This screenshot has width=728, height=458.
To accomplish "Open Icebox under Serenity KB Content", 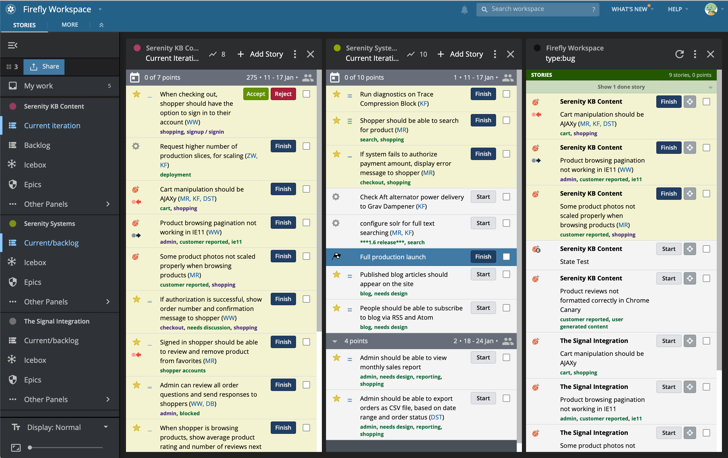I will click(35, 165).
